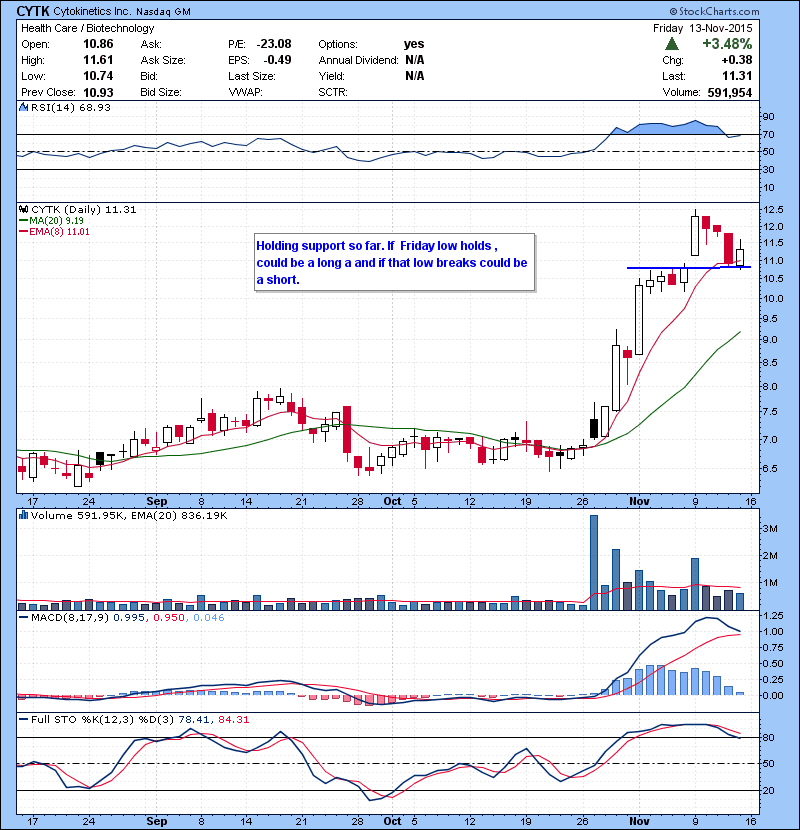This screenshot has width=800, height=830.
Task: Click the MA(20) 9.19 legend text
Action: pos(56,221)
